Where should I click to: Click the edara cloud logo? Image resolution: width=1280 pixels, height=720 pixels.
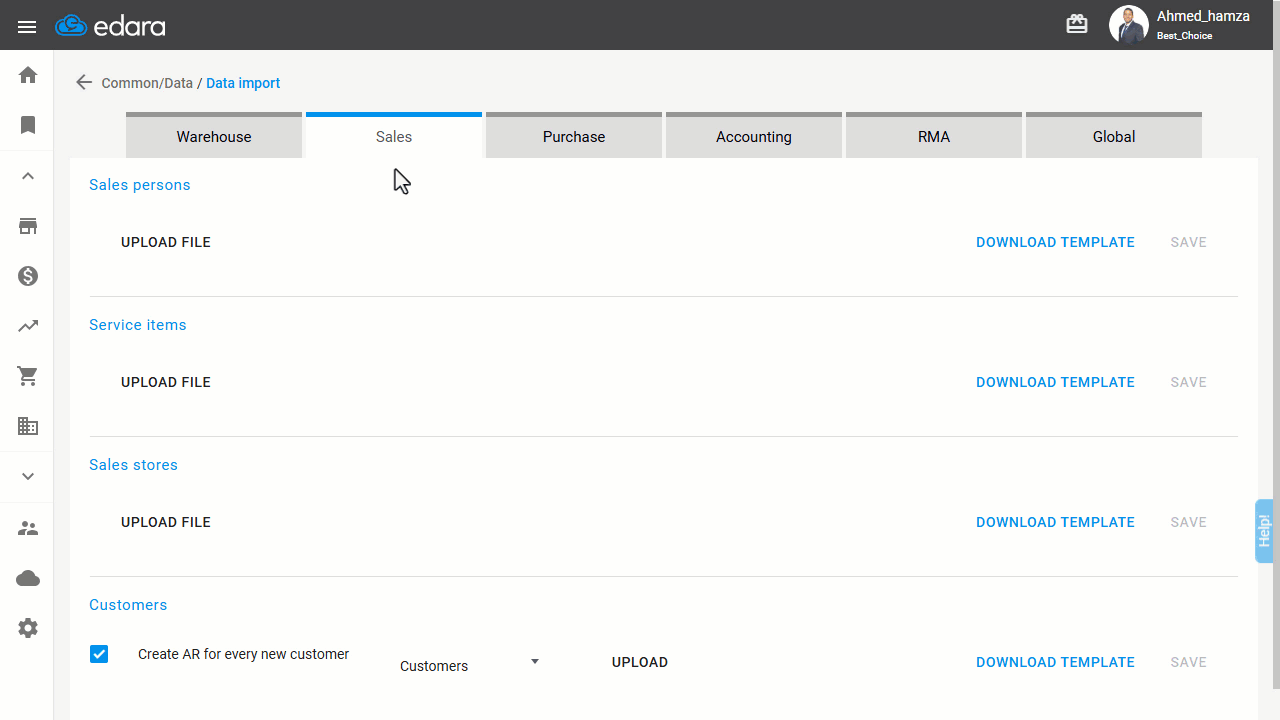click(111, 26)
